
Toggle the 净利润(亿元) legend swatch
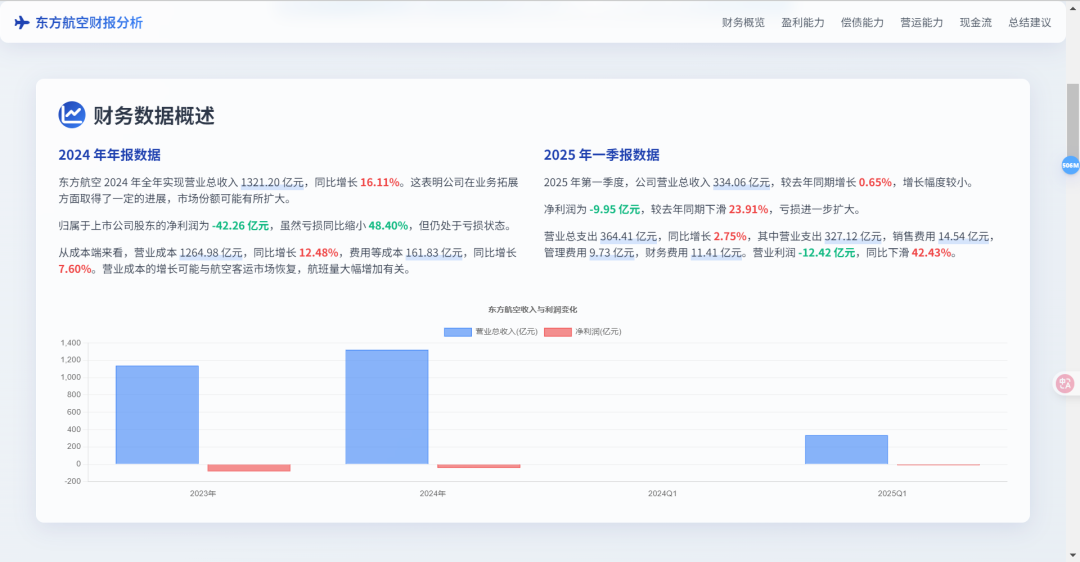pyautogui.click(x=558, y=332)
